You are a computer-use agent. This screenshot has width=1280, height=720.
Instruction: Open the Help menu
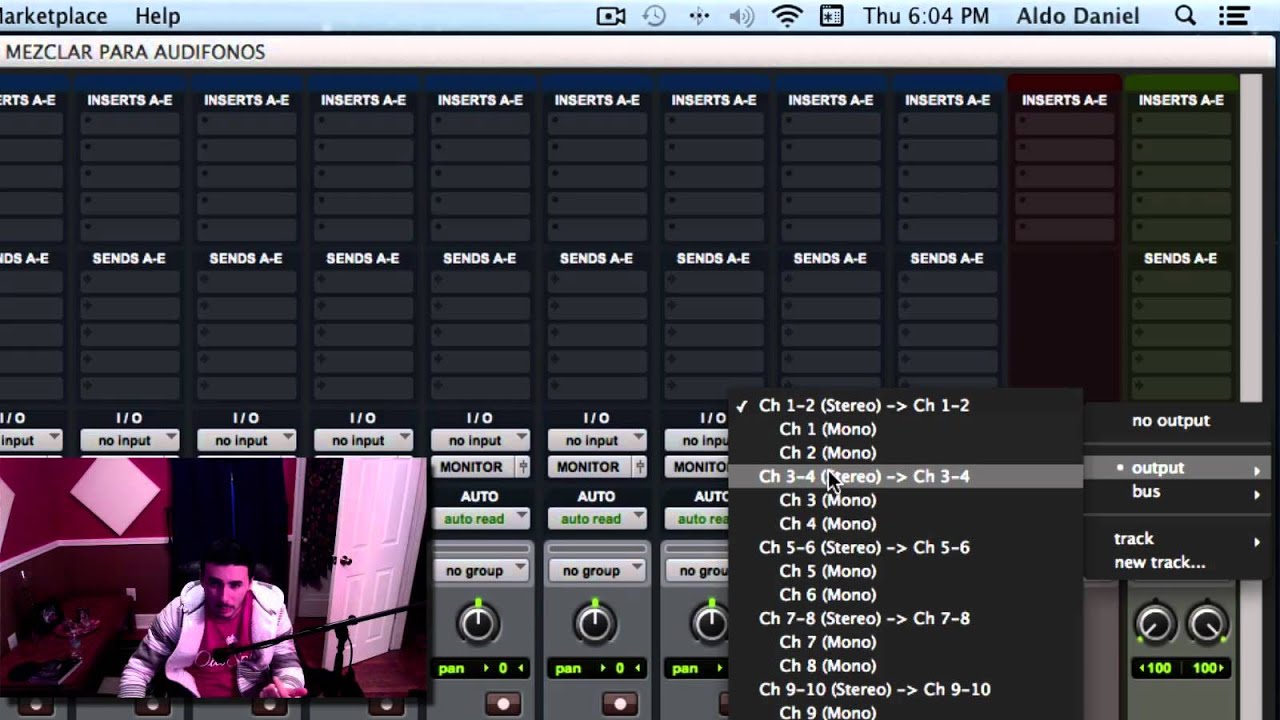[x=157, y=16]
